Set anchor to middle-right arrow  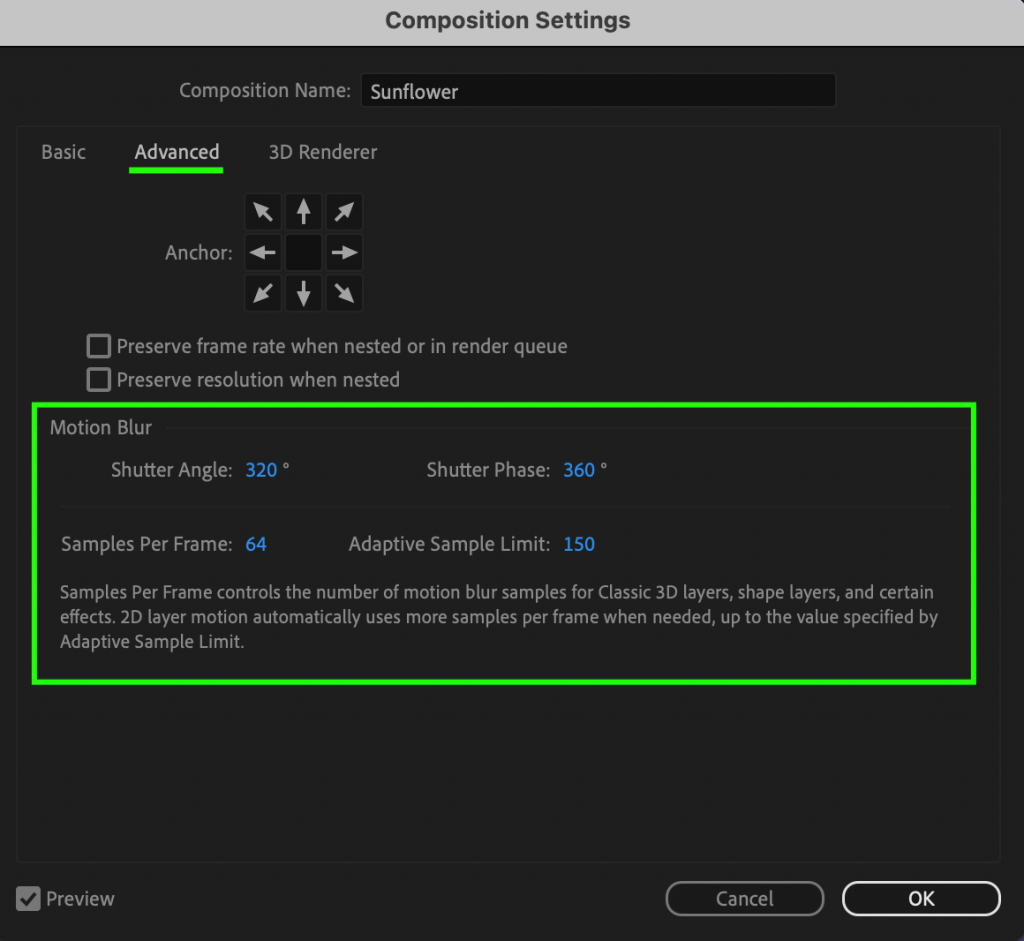344,253
